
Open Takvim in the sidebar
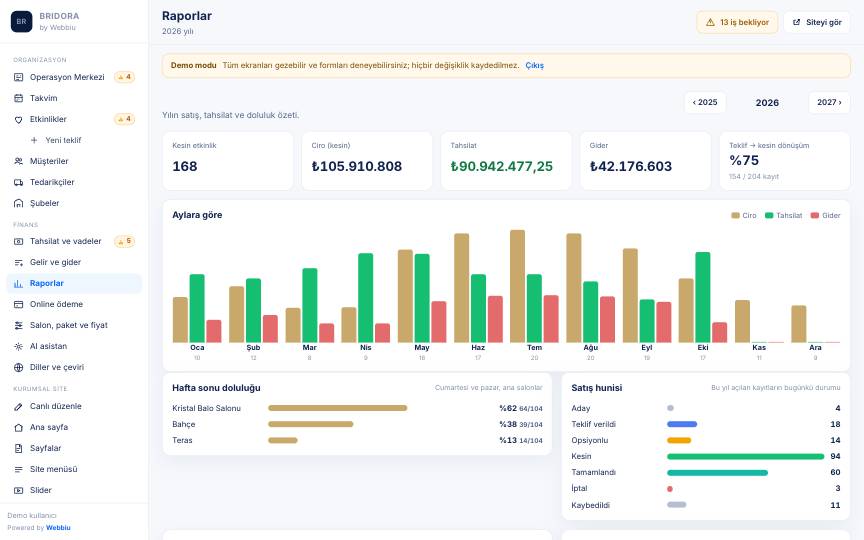point(74,98)
